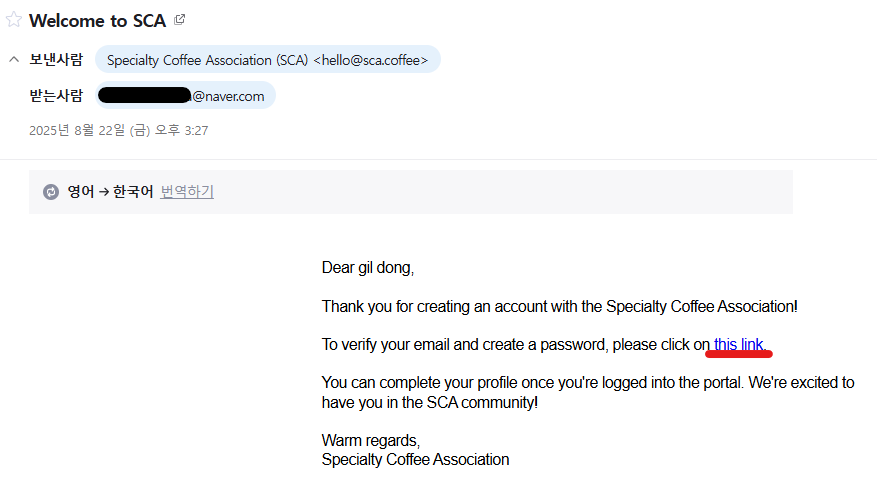Star the Welcome to SCA email
877x497 pixels.
(x=14, y=20)
